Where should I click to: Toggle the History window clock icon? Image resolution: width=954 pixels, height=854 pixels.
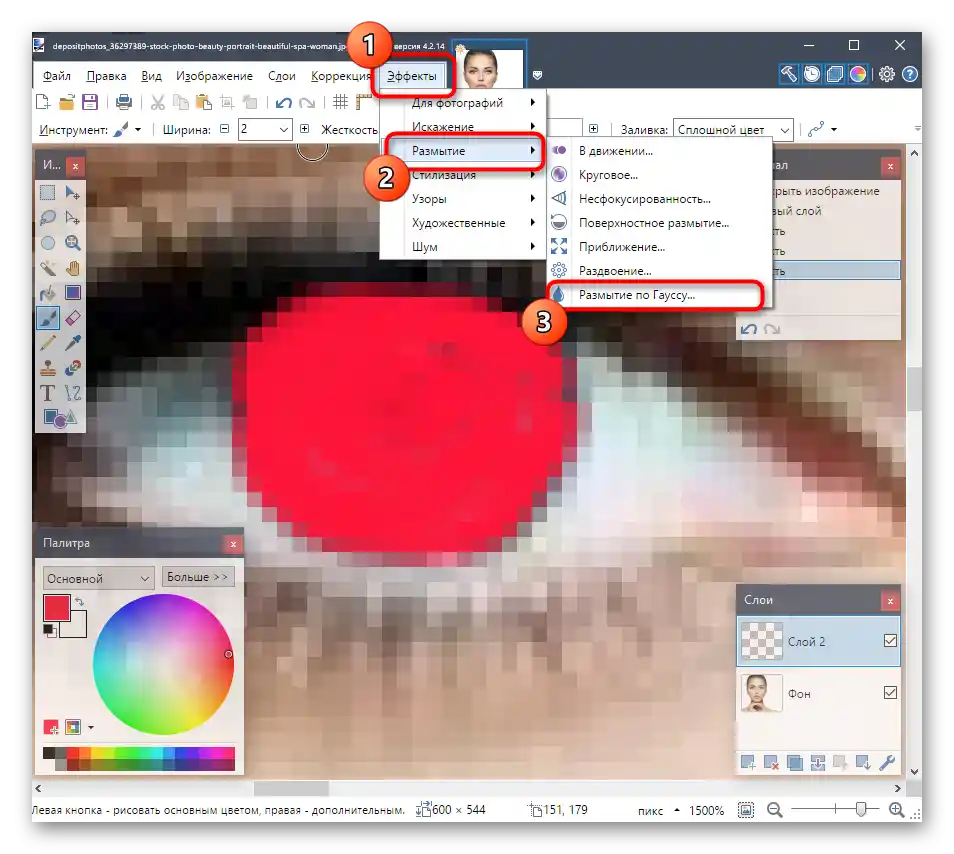(x=812, y=74)
